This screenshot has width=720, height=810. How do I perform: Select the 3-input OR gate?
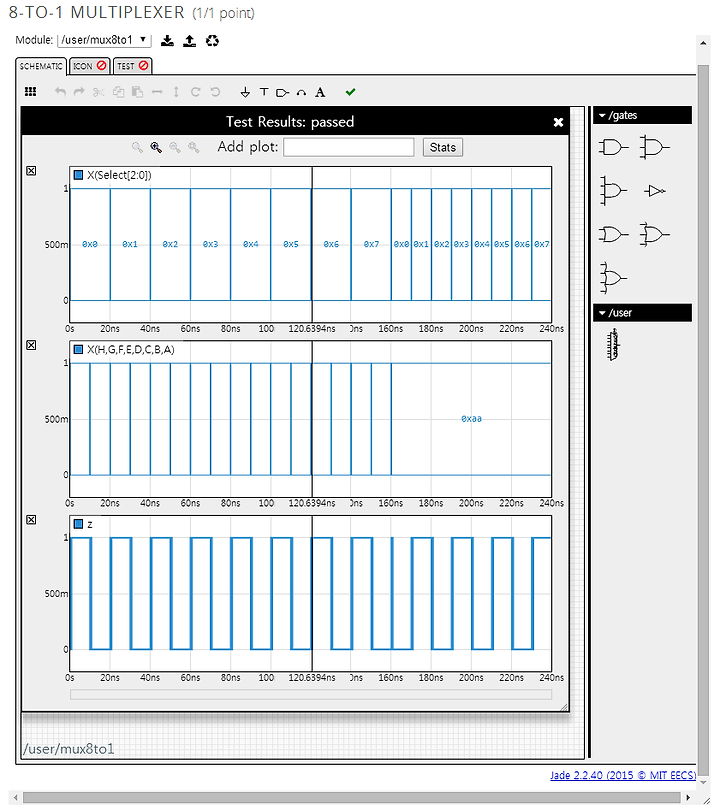tap(654, 235)
